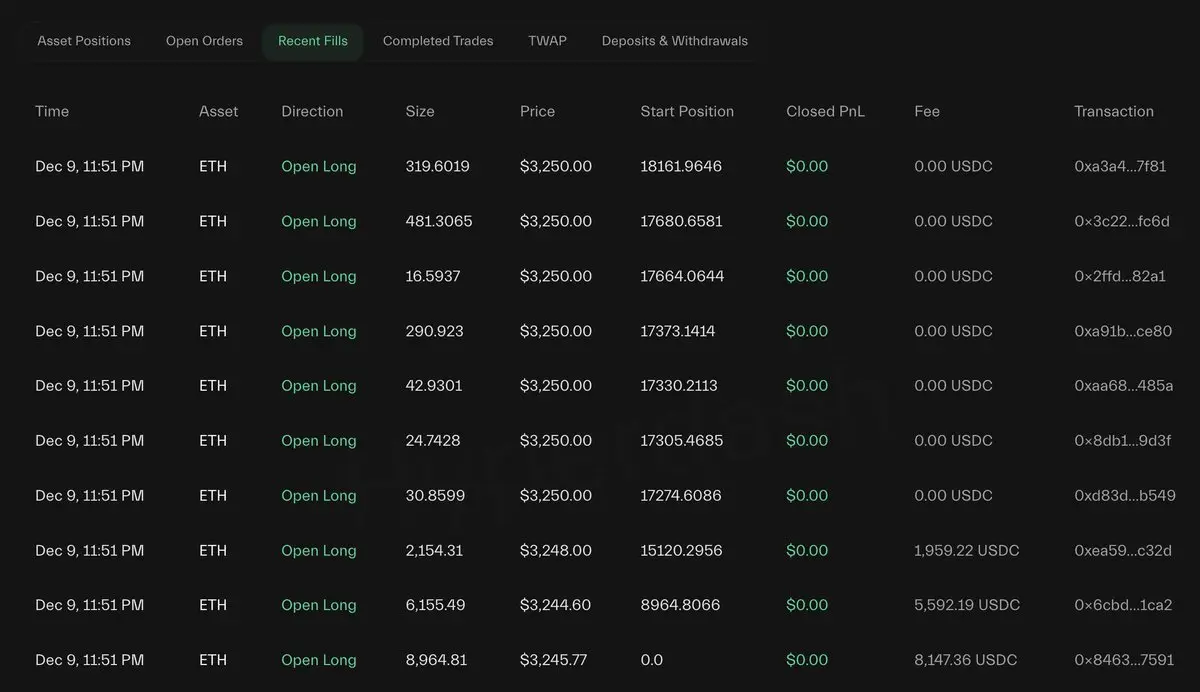Select the Recent Fills tab
Viewport: 1200px width, 692px height.
pos(313,41)
